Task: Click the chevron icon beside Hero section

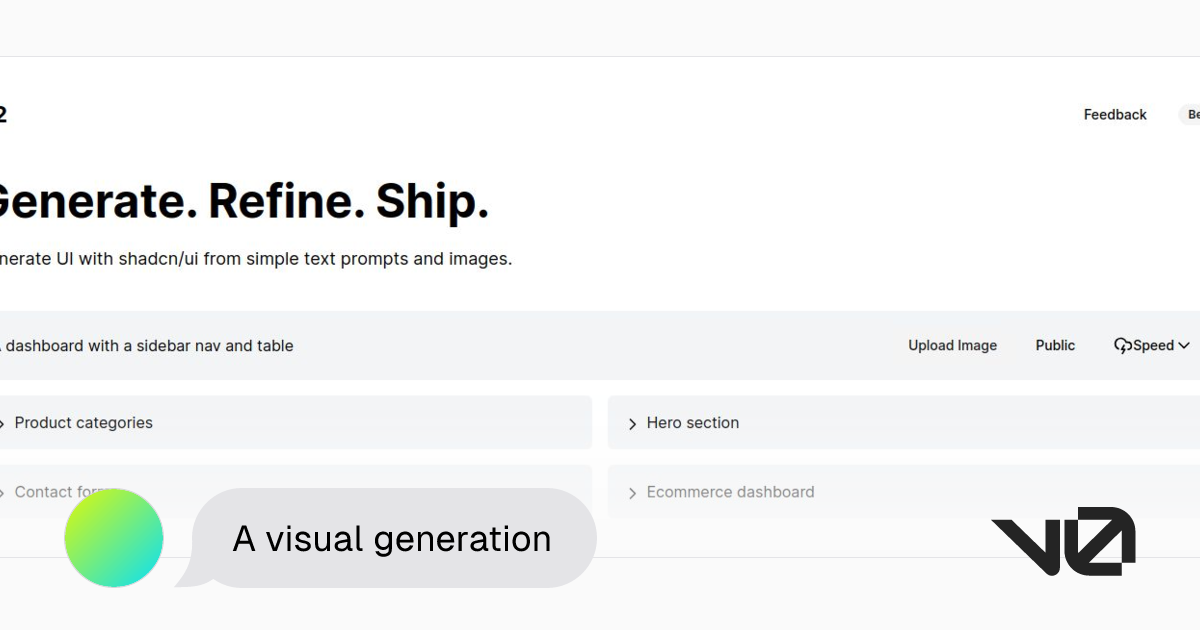Action: pyautogui.click(x=631, y=423)
